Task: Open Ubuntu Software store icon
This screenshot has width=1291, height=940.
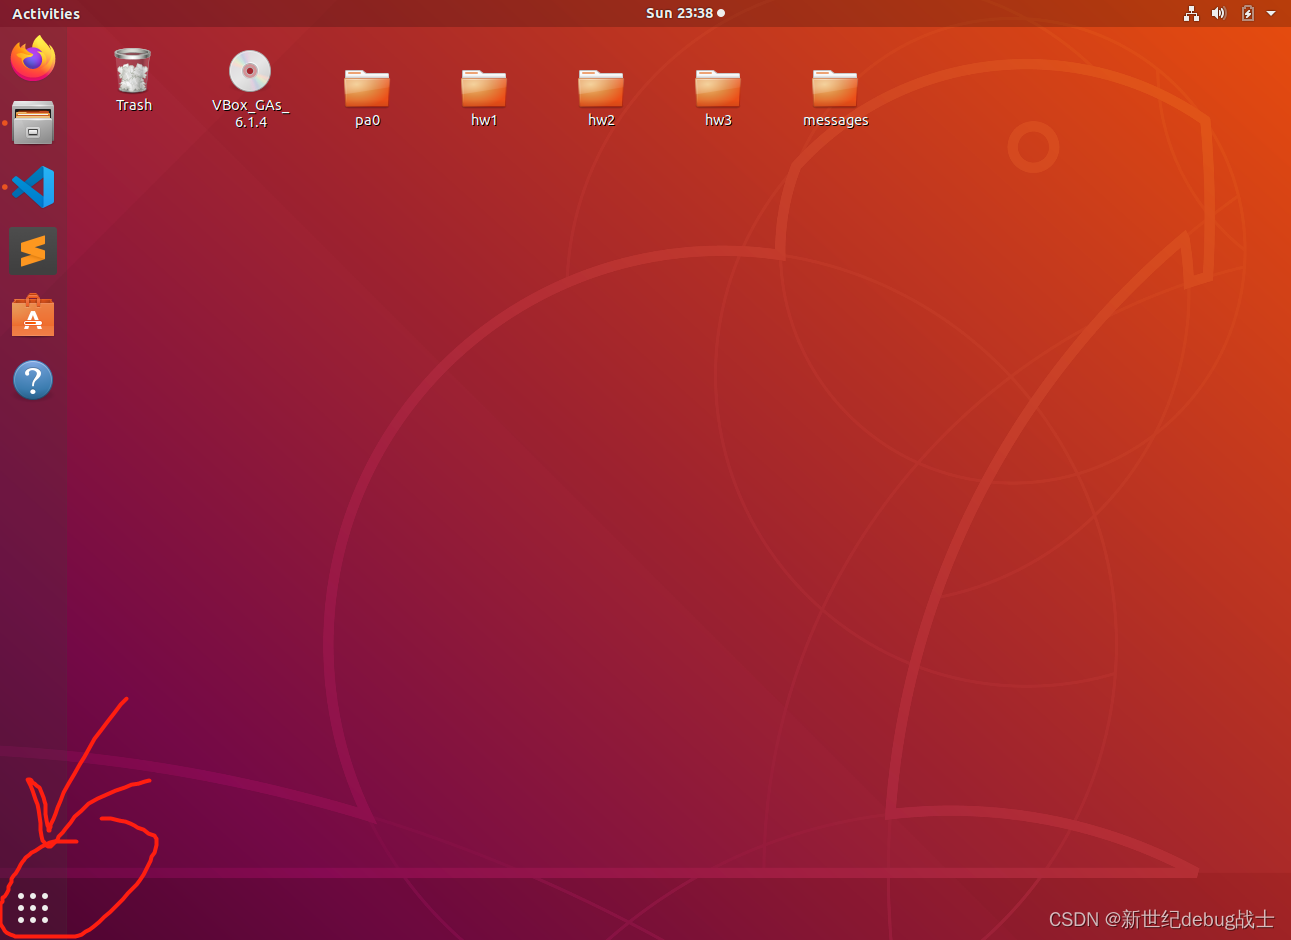Action: tap(33, 316)
